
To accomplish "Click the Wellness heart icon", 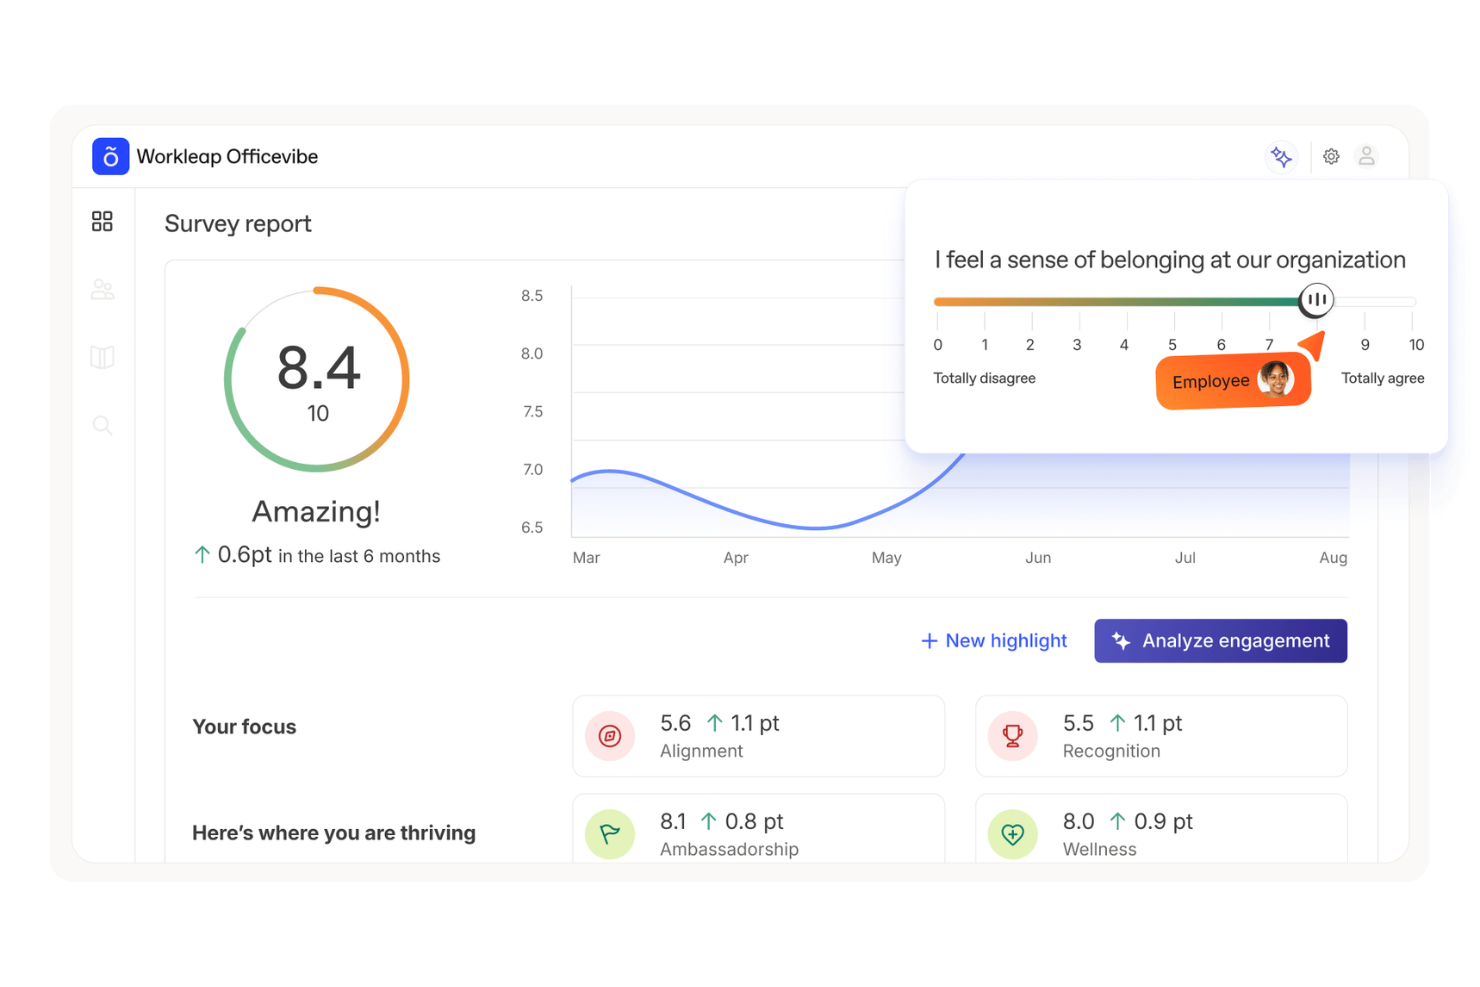I will tap(1012, 834).
